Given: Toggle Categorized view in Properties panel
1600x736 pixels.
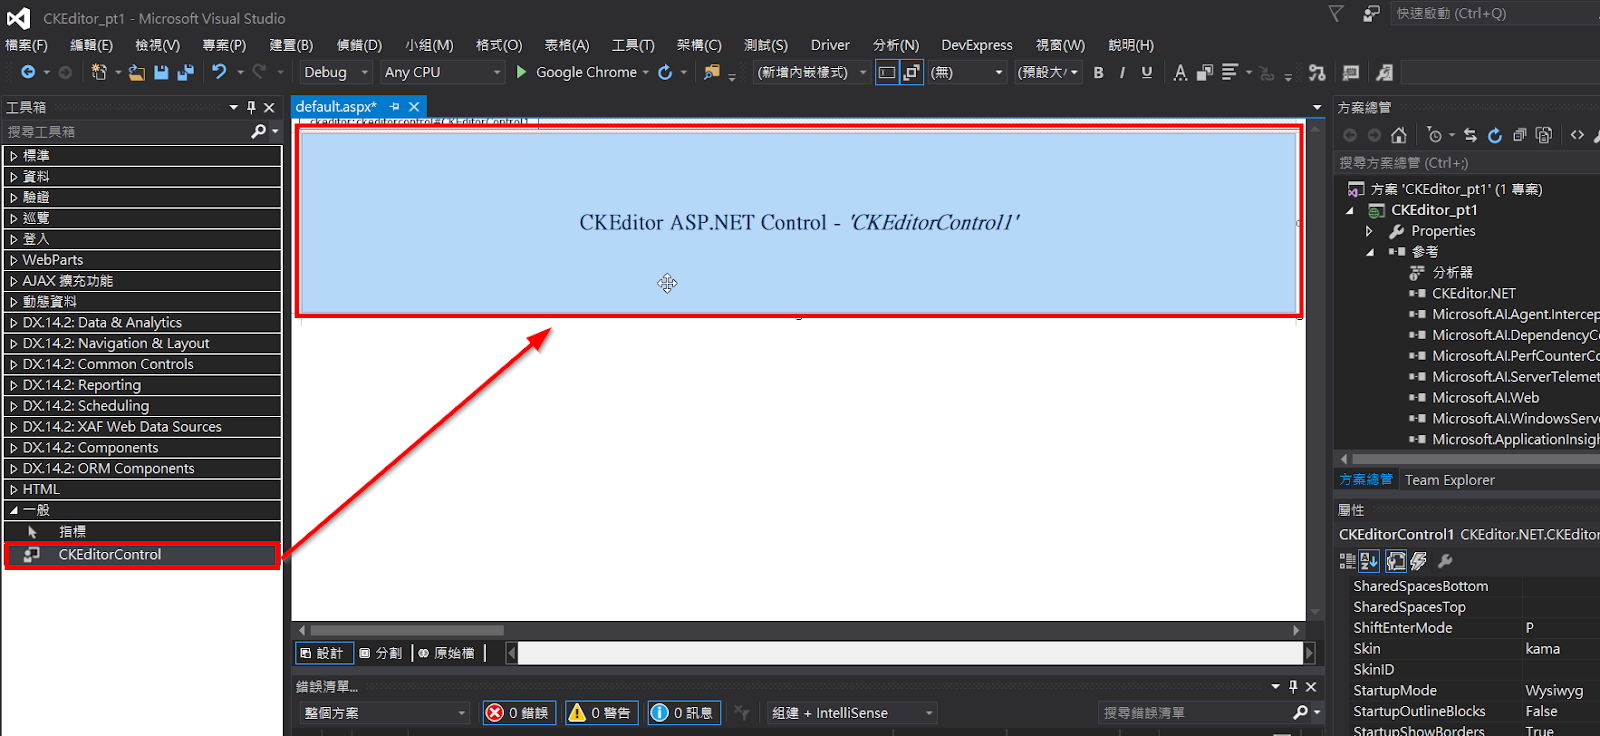Looking at the screenshot, I should (x=1347, y=561).
